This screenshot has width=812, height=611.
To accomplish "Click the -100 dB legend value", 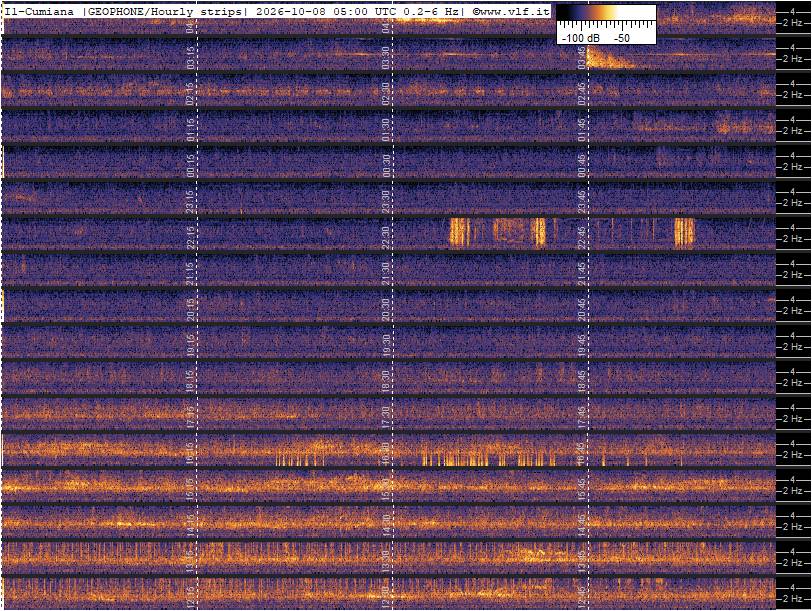I will pos(581,38).
